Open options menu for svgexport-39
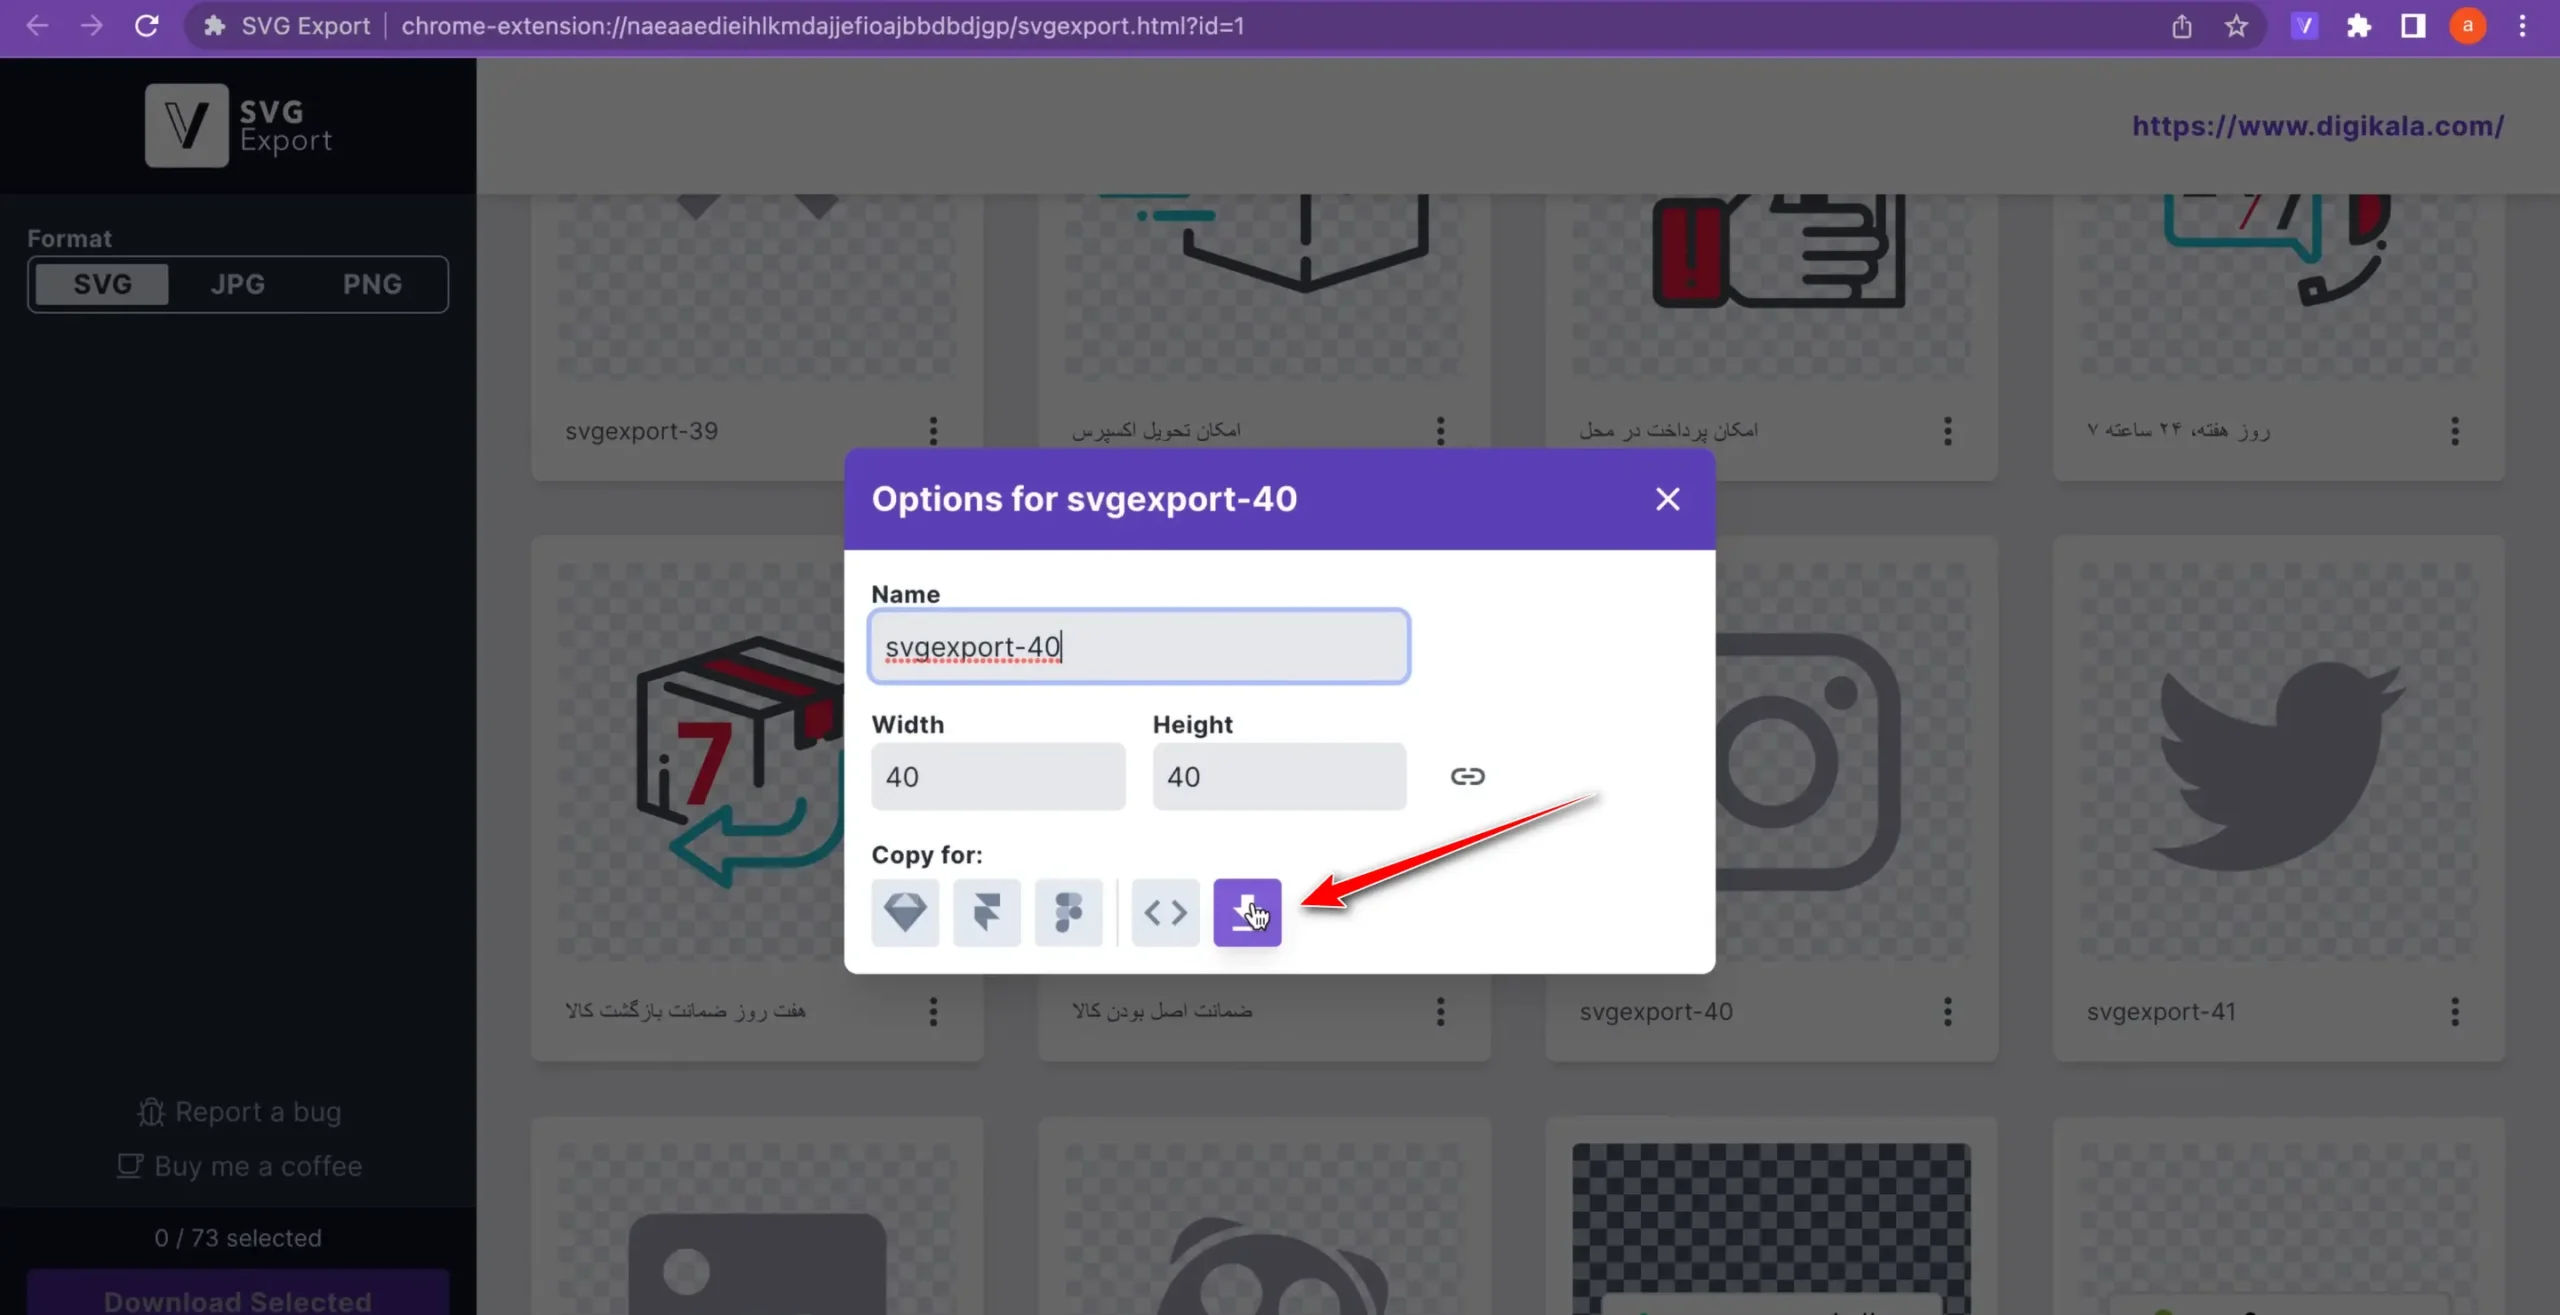This screenshot has height=1315, width=2560. 933,431
